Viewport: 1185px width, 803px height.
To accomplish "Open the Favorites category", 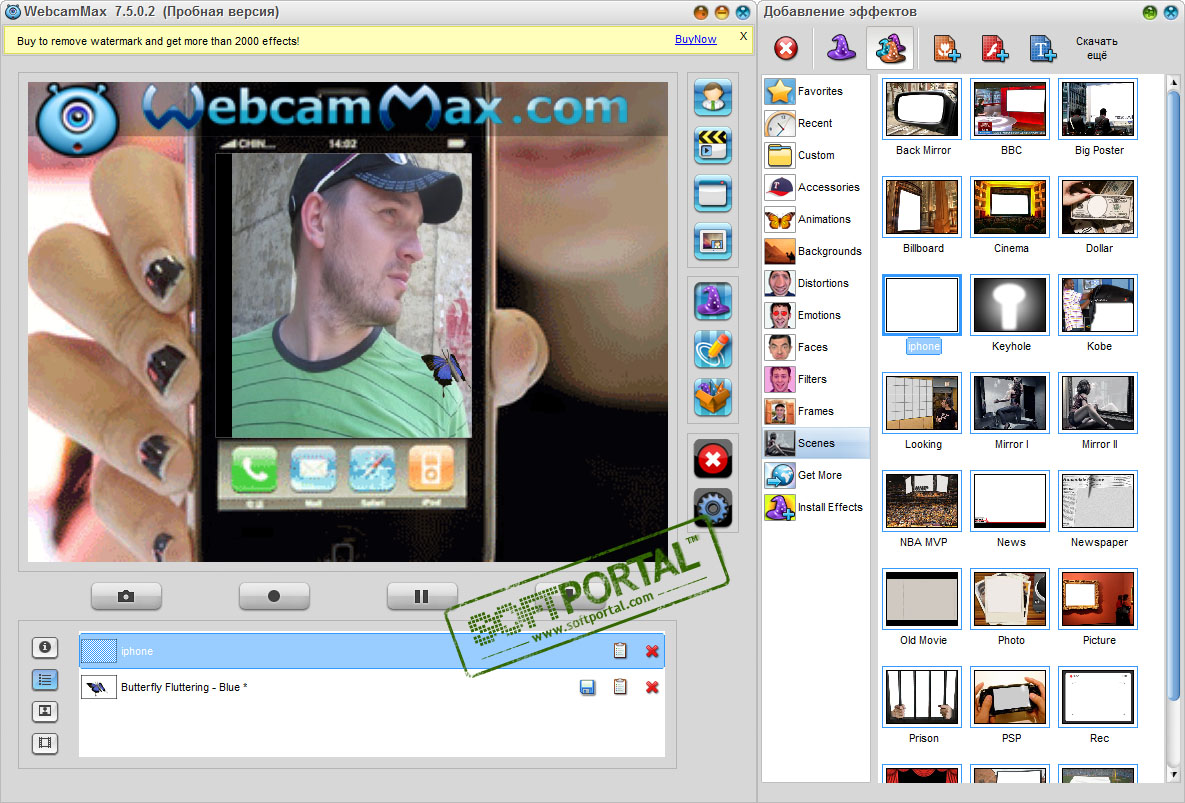I will coord(816,91).
